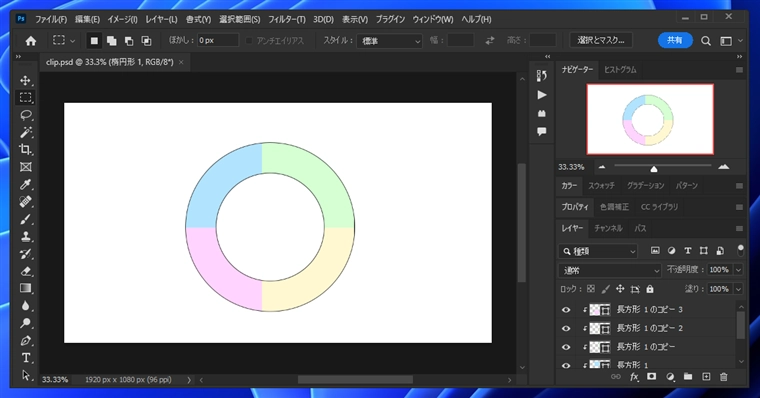The width and height of the screenshot is (760, 398).
Task: Toggle filter for pixel layers
Action: (x=655, y=251)
